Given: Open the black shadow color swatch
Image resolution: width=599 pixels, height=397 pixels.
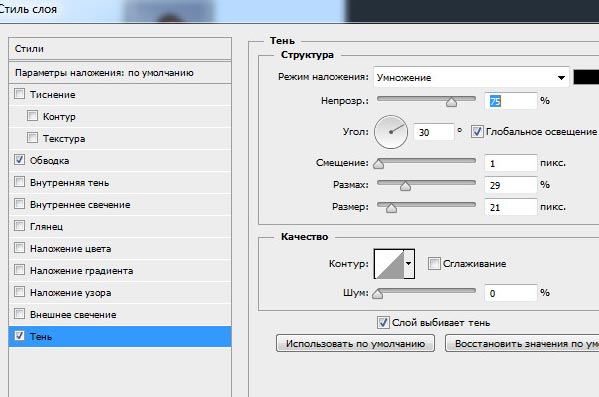Looking at the screenshot, I should [x=586, y=77].
